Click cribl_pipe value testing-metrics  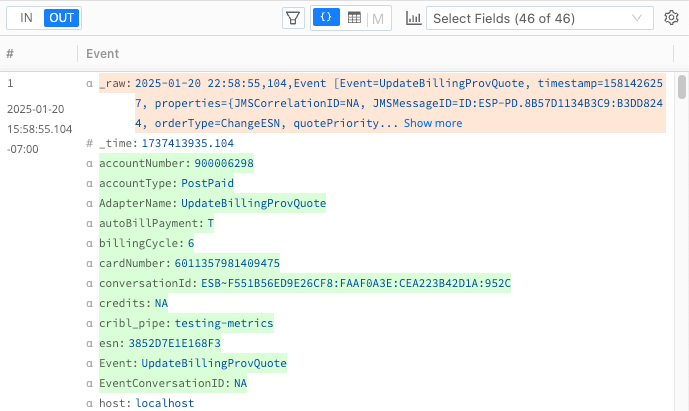(224, 323)
